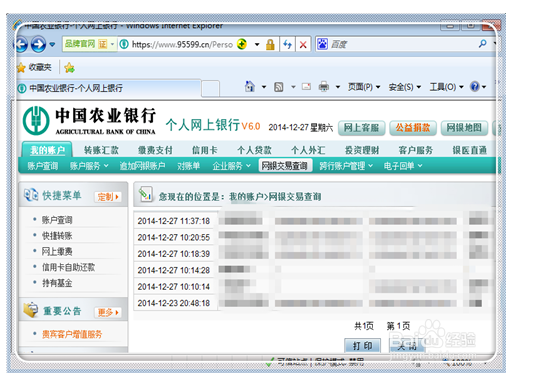Open the 页面(P) menu
The width and height of the screenshot is (533, 381).
[x=364, y=87]
